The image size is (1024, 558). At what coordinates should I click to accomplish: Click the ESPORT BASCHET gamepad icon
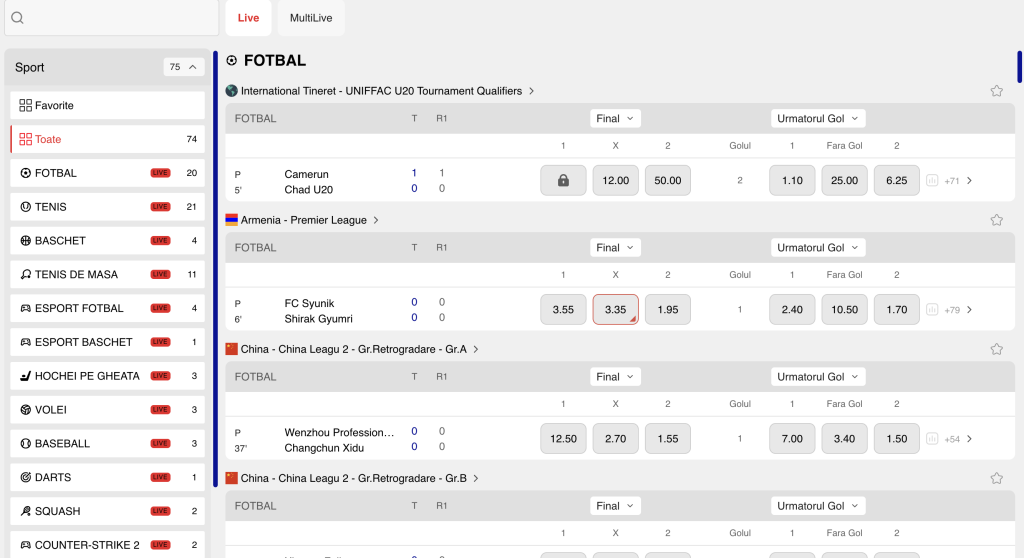(25, 342)
